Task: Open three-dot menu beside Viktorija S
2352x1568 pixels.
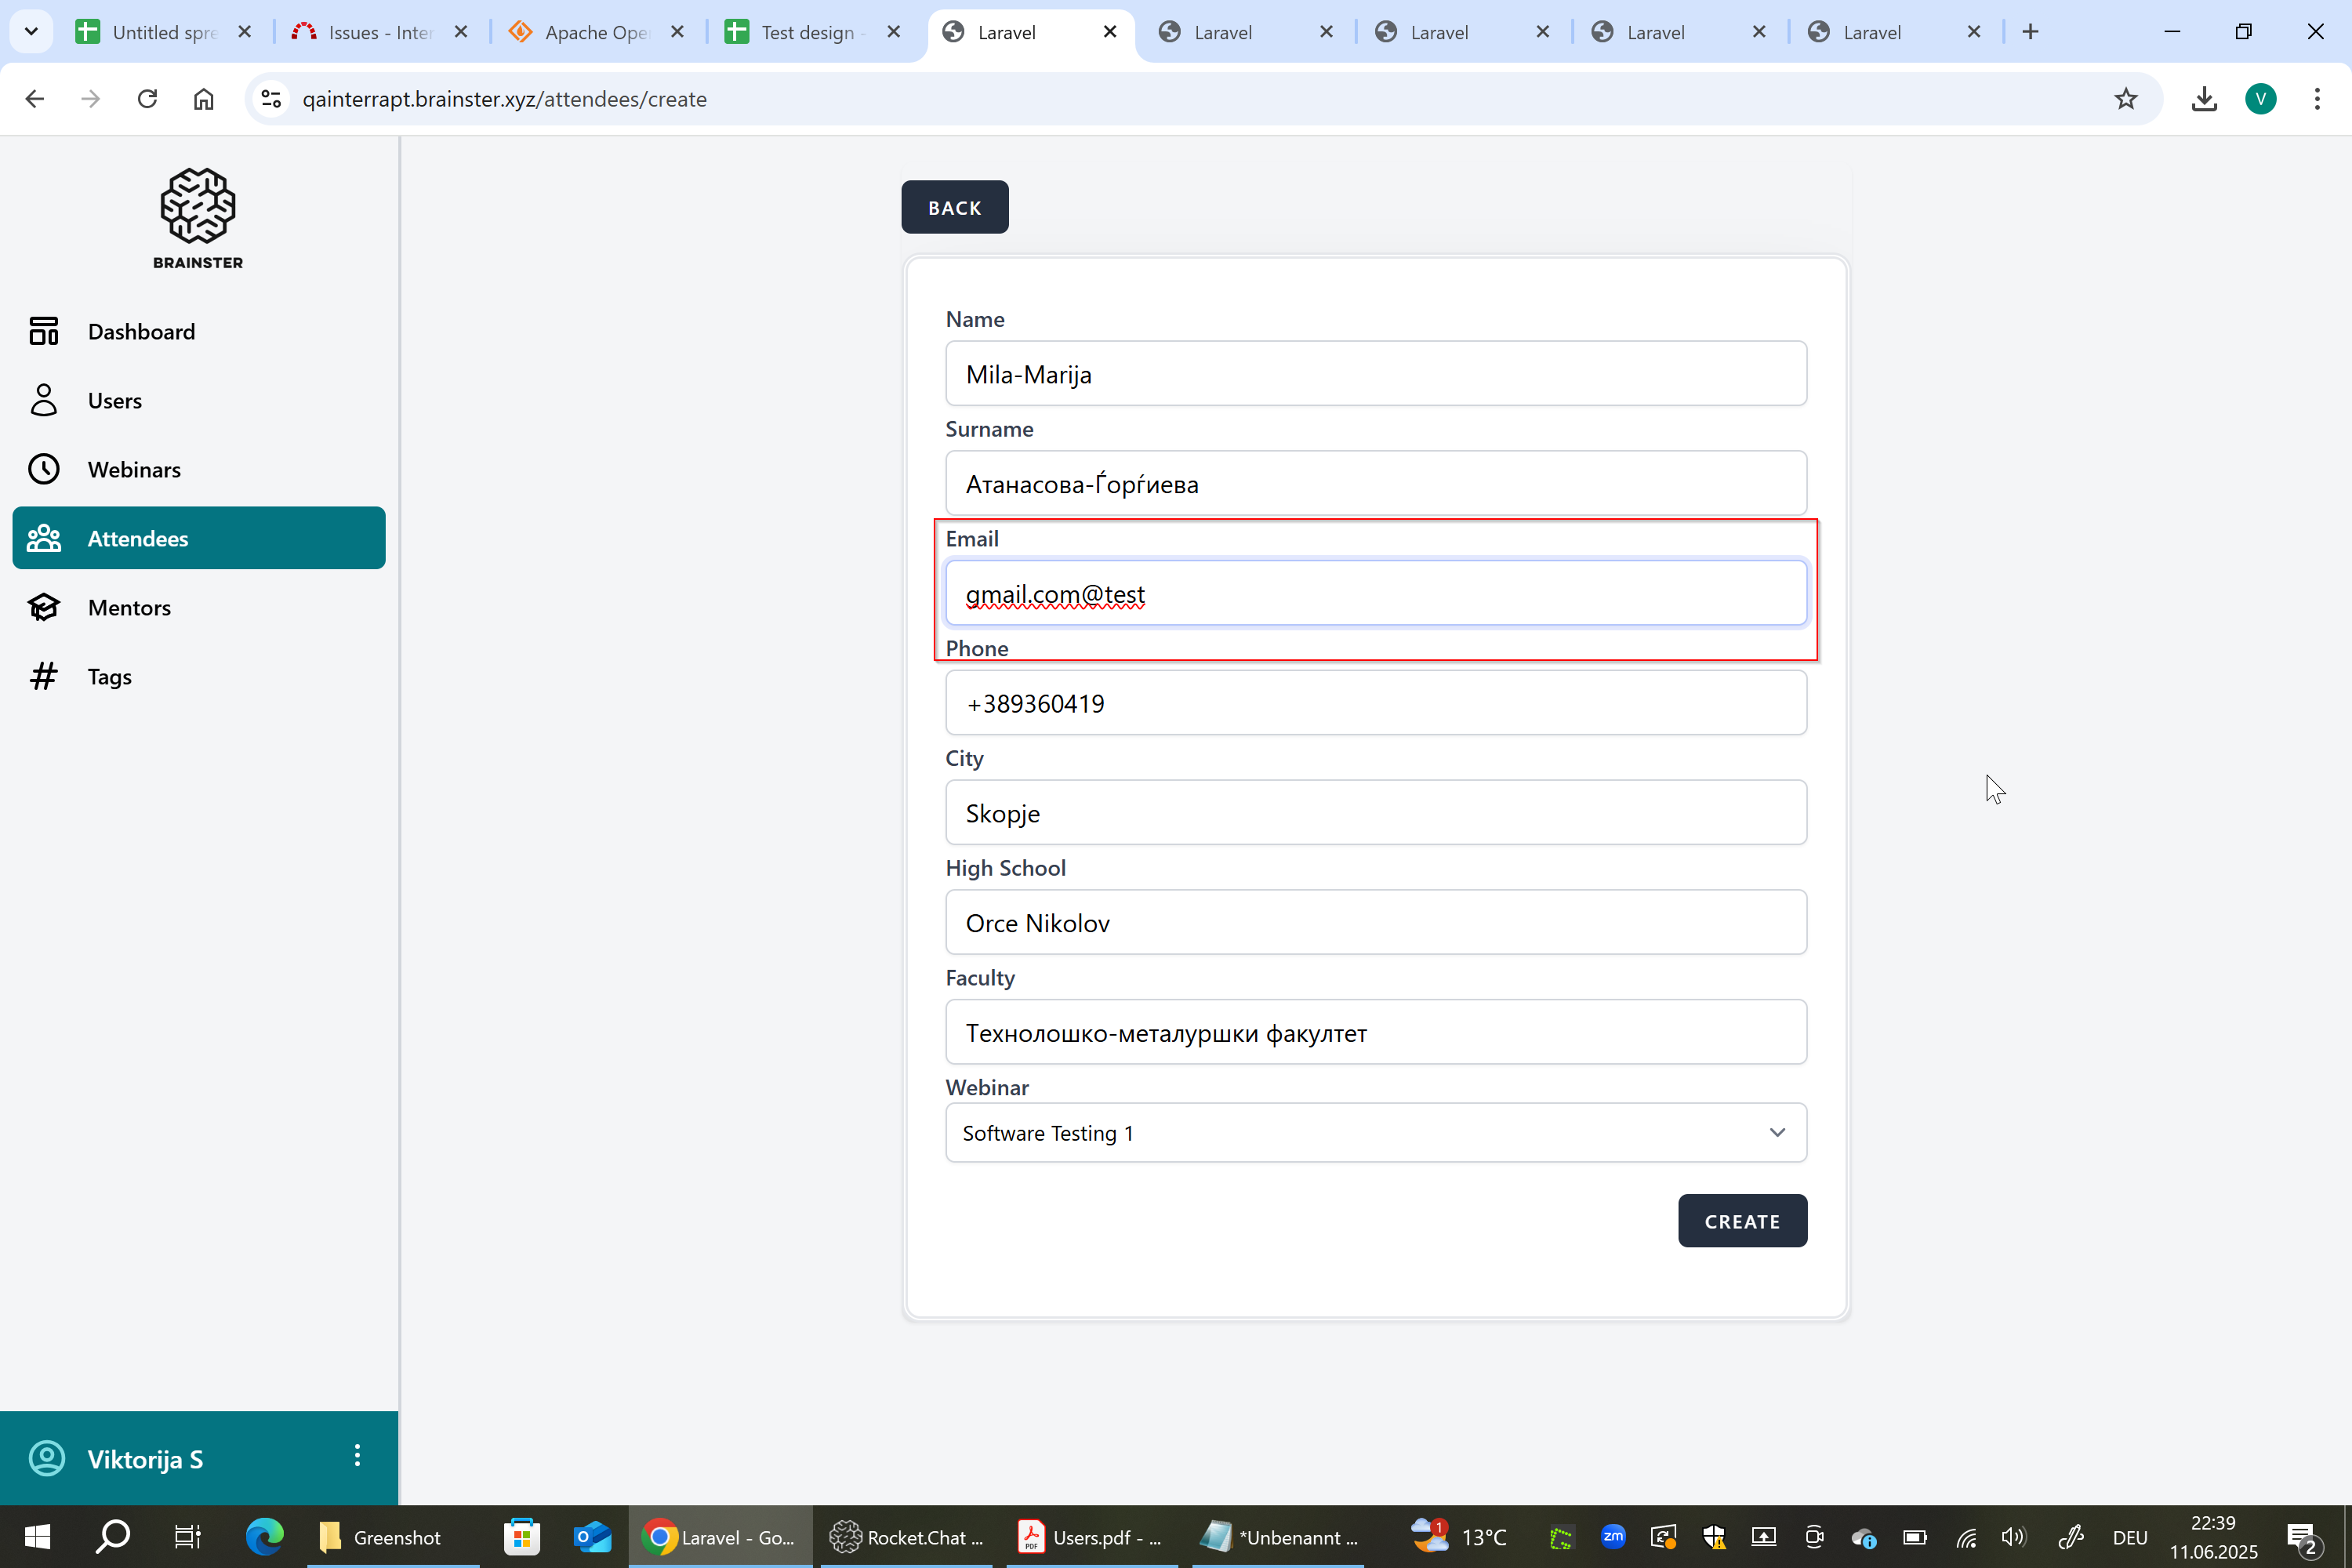Action: pyautogui.click(x=357, y=1455)
